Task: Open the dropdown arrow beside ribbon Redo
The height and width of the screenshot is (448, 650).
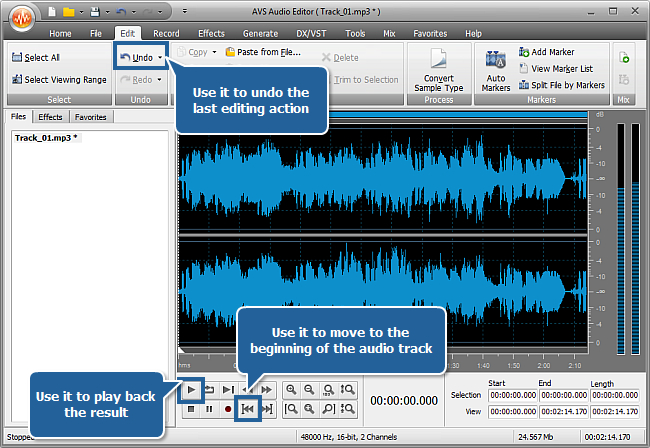Action: pyautogui.click(x=160, y=80)
